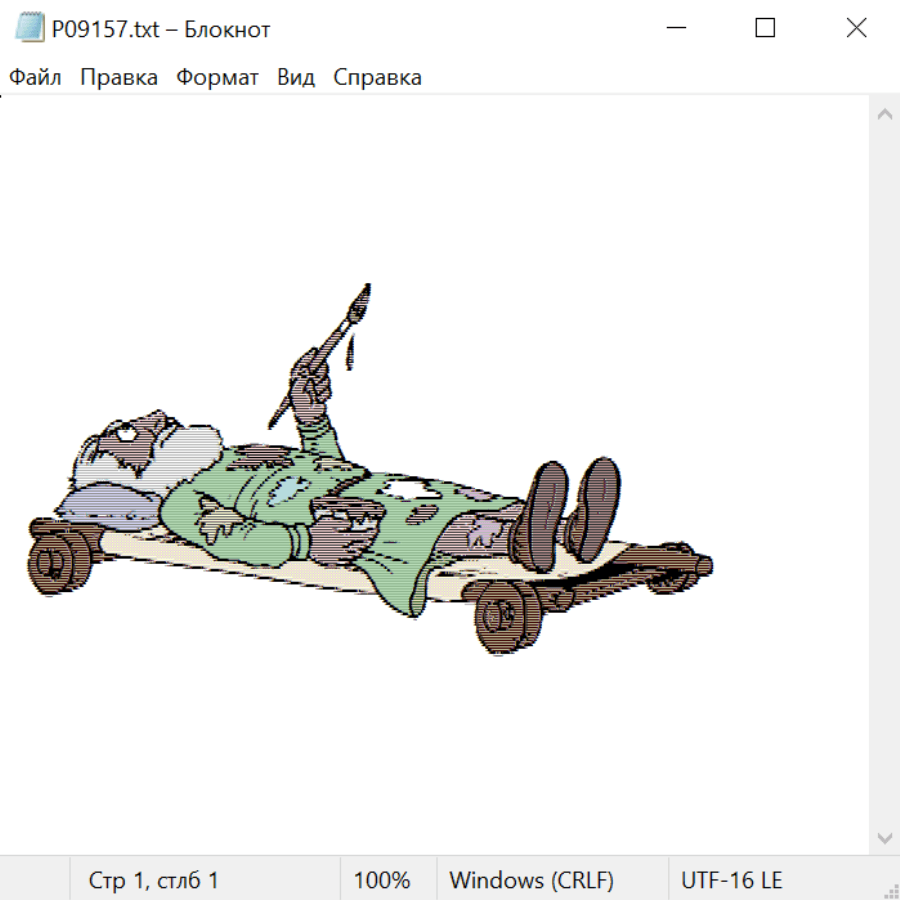900x900 pixels.
Task: Open the Правка menu
Action: point(118,78)
